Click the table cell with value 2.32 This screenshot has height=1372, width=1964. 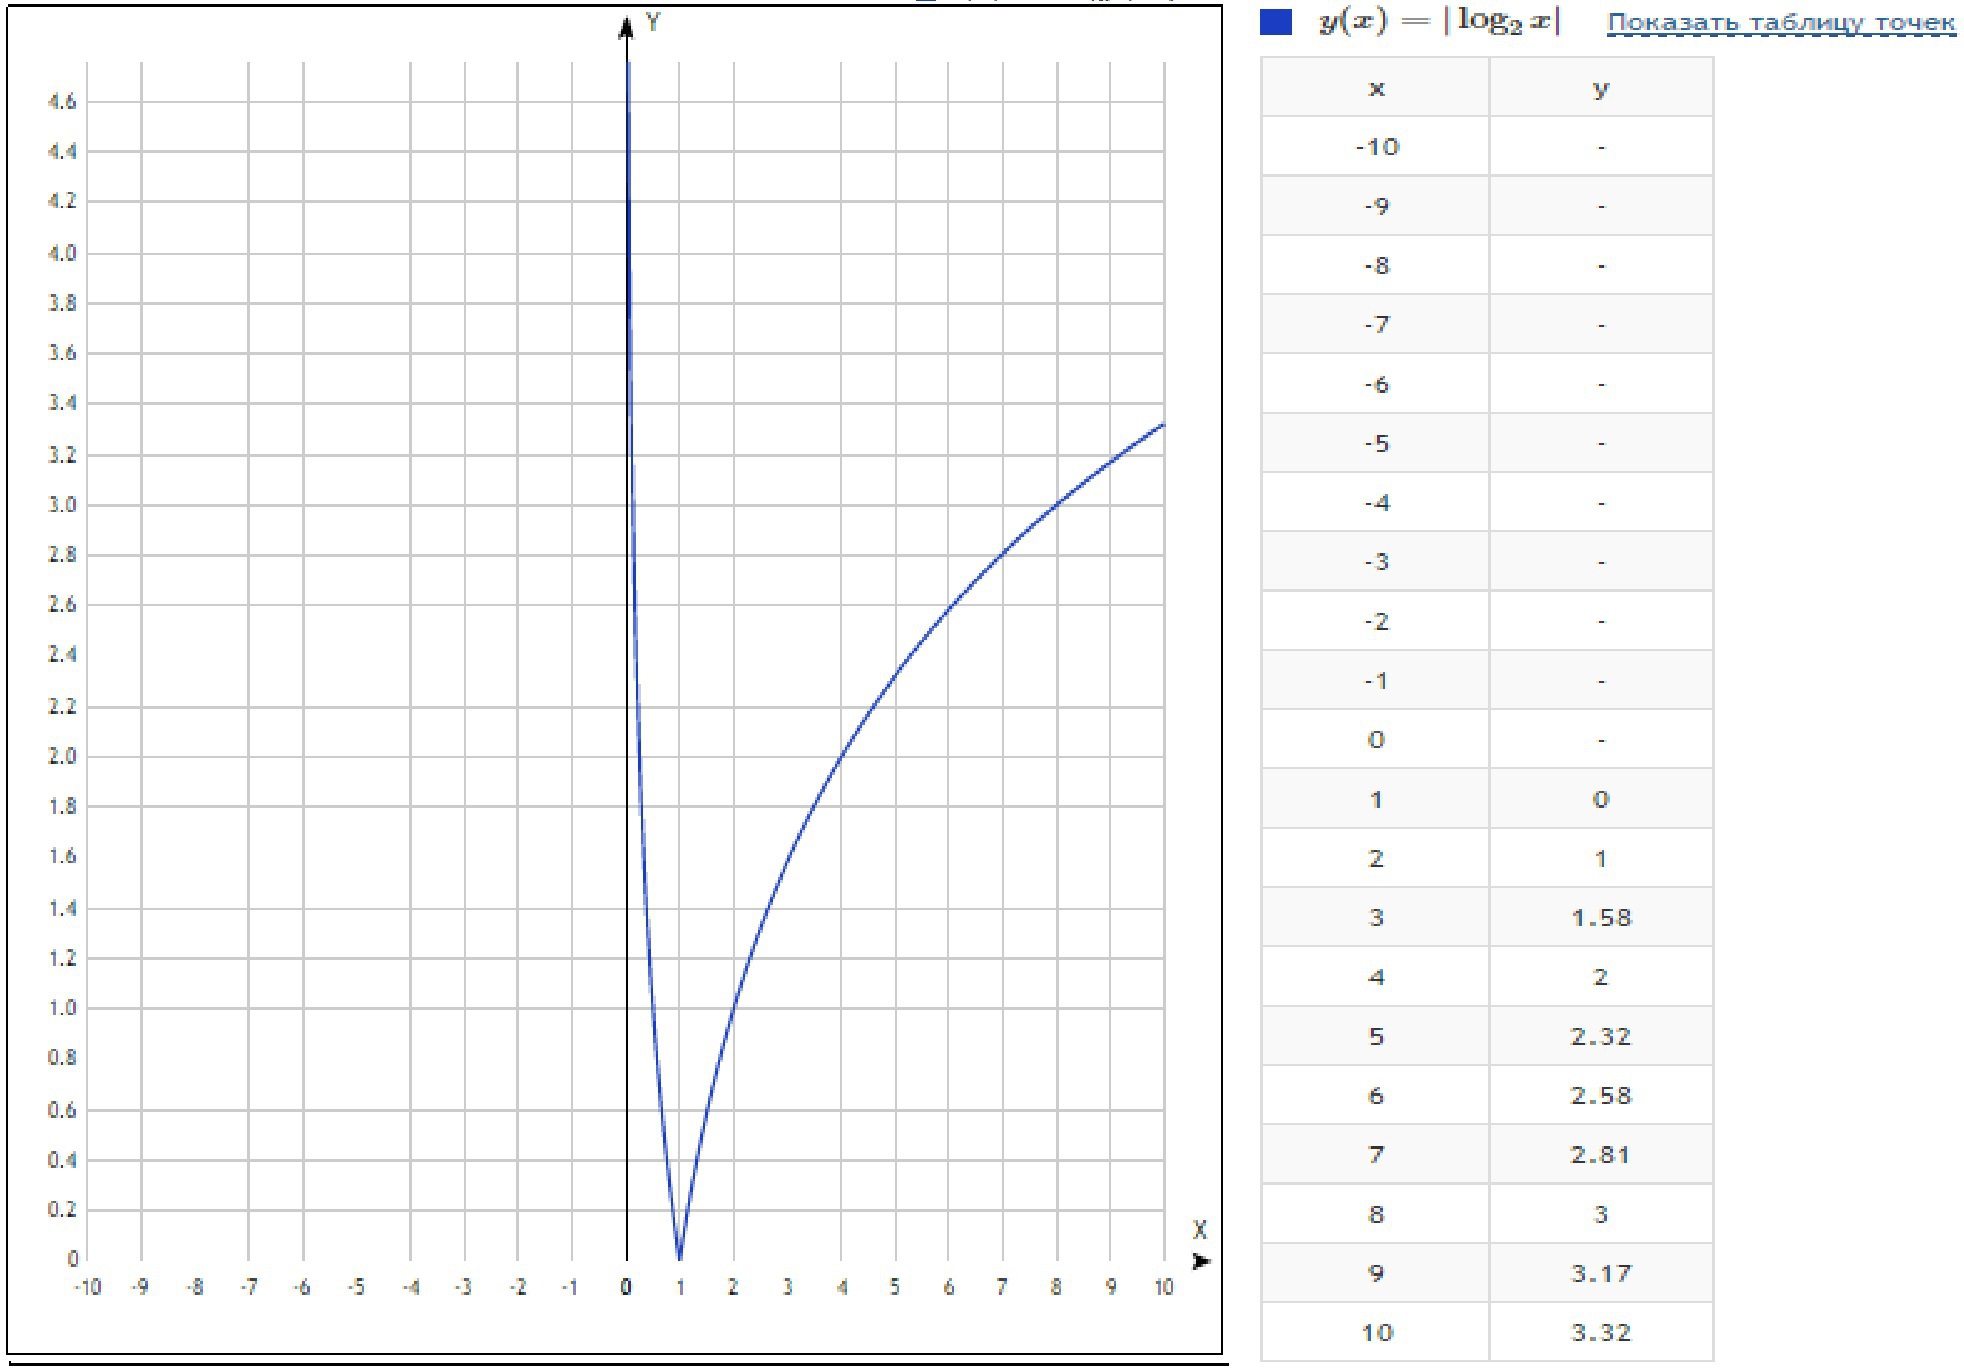(x=1600, y=1037)
